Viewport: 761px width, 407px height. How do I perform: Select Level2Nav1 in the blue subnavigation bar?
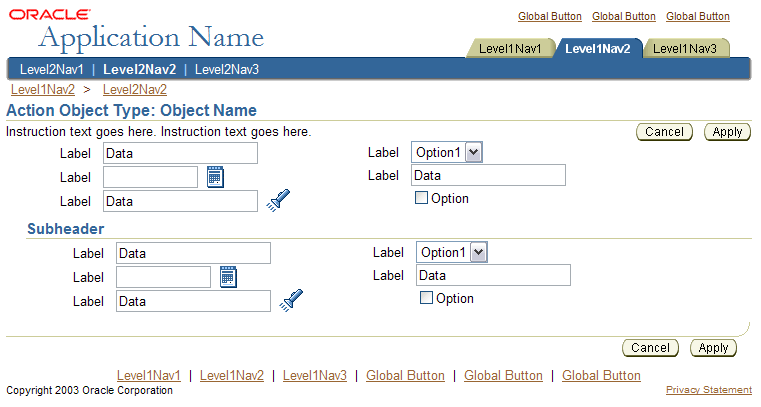[x=51, y=69]
